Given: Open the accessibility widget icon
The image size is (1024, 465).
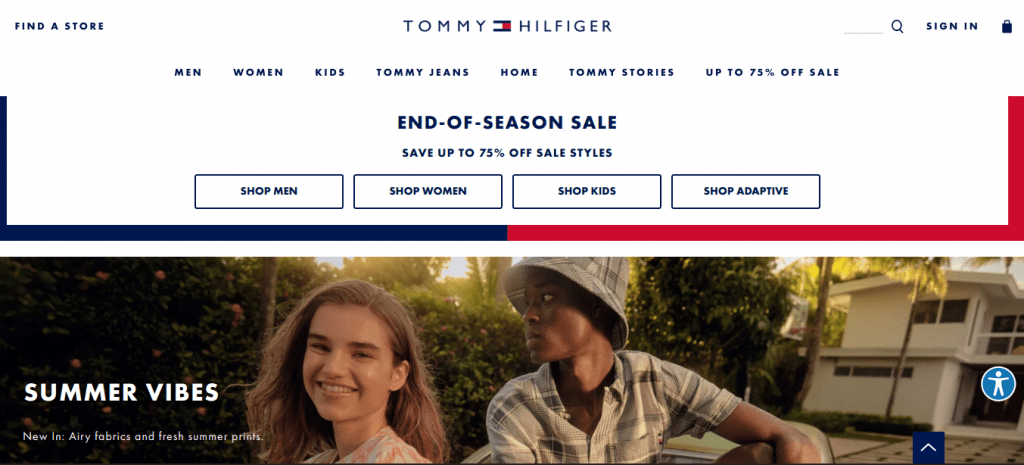Looking at the screenshot, I should [x=999, y=384].
